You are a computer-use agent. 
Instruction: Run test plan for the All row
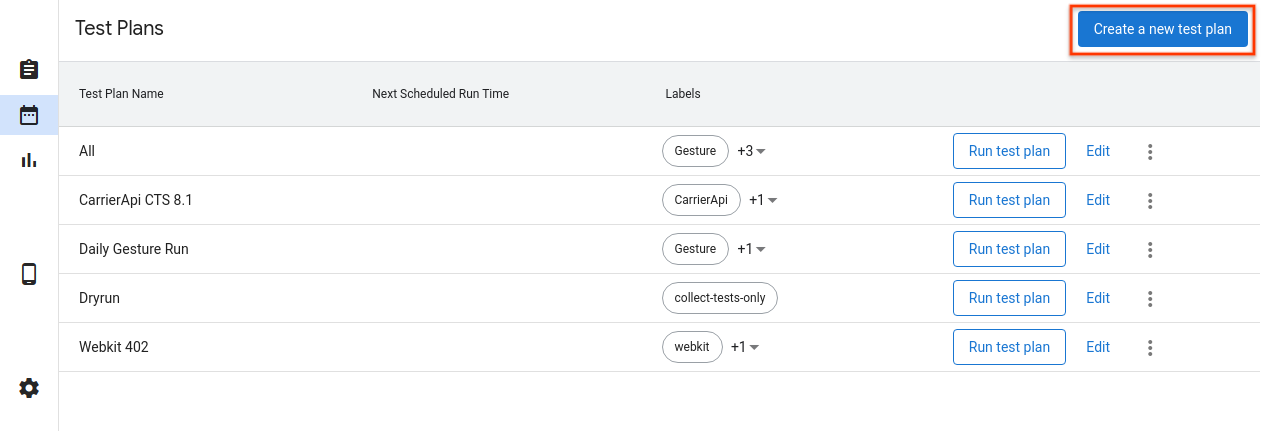[1009, 151]
